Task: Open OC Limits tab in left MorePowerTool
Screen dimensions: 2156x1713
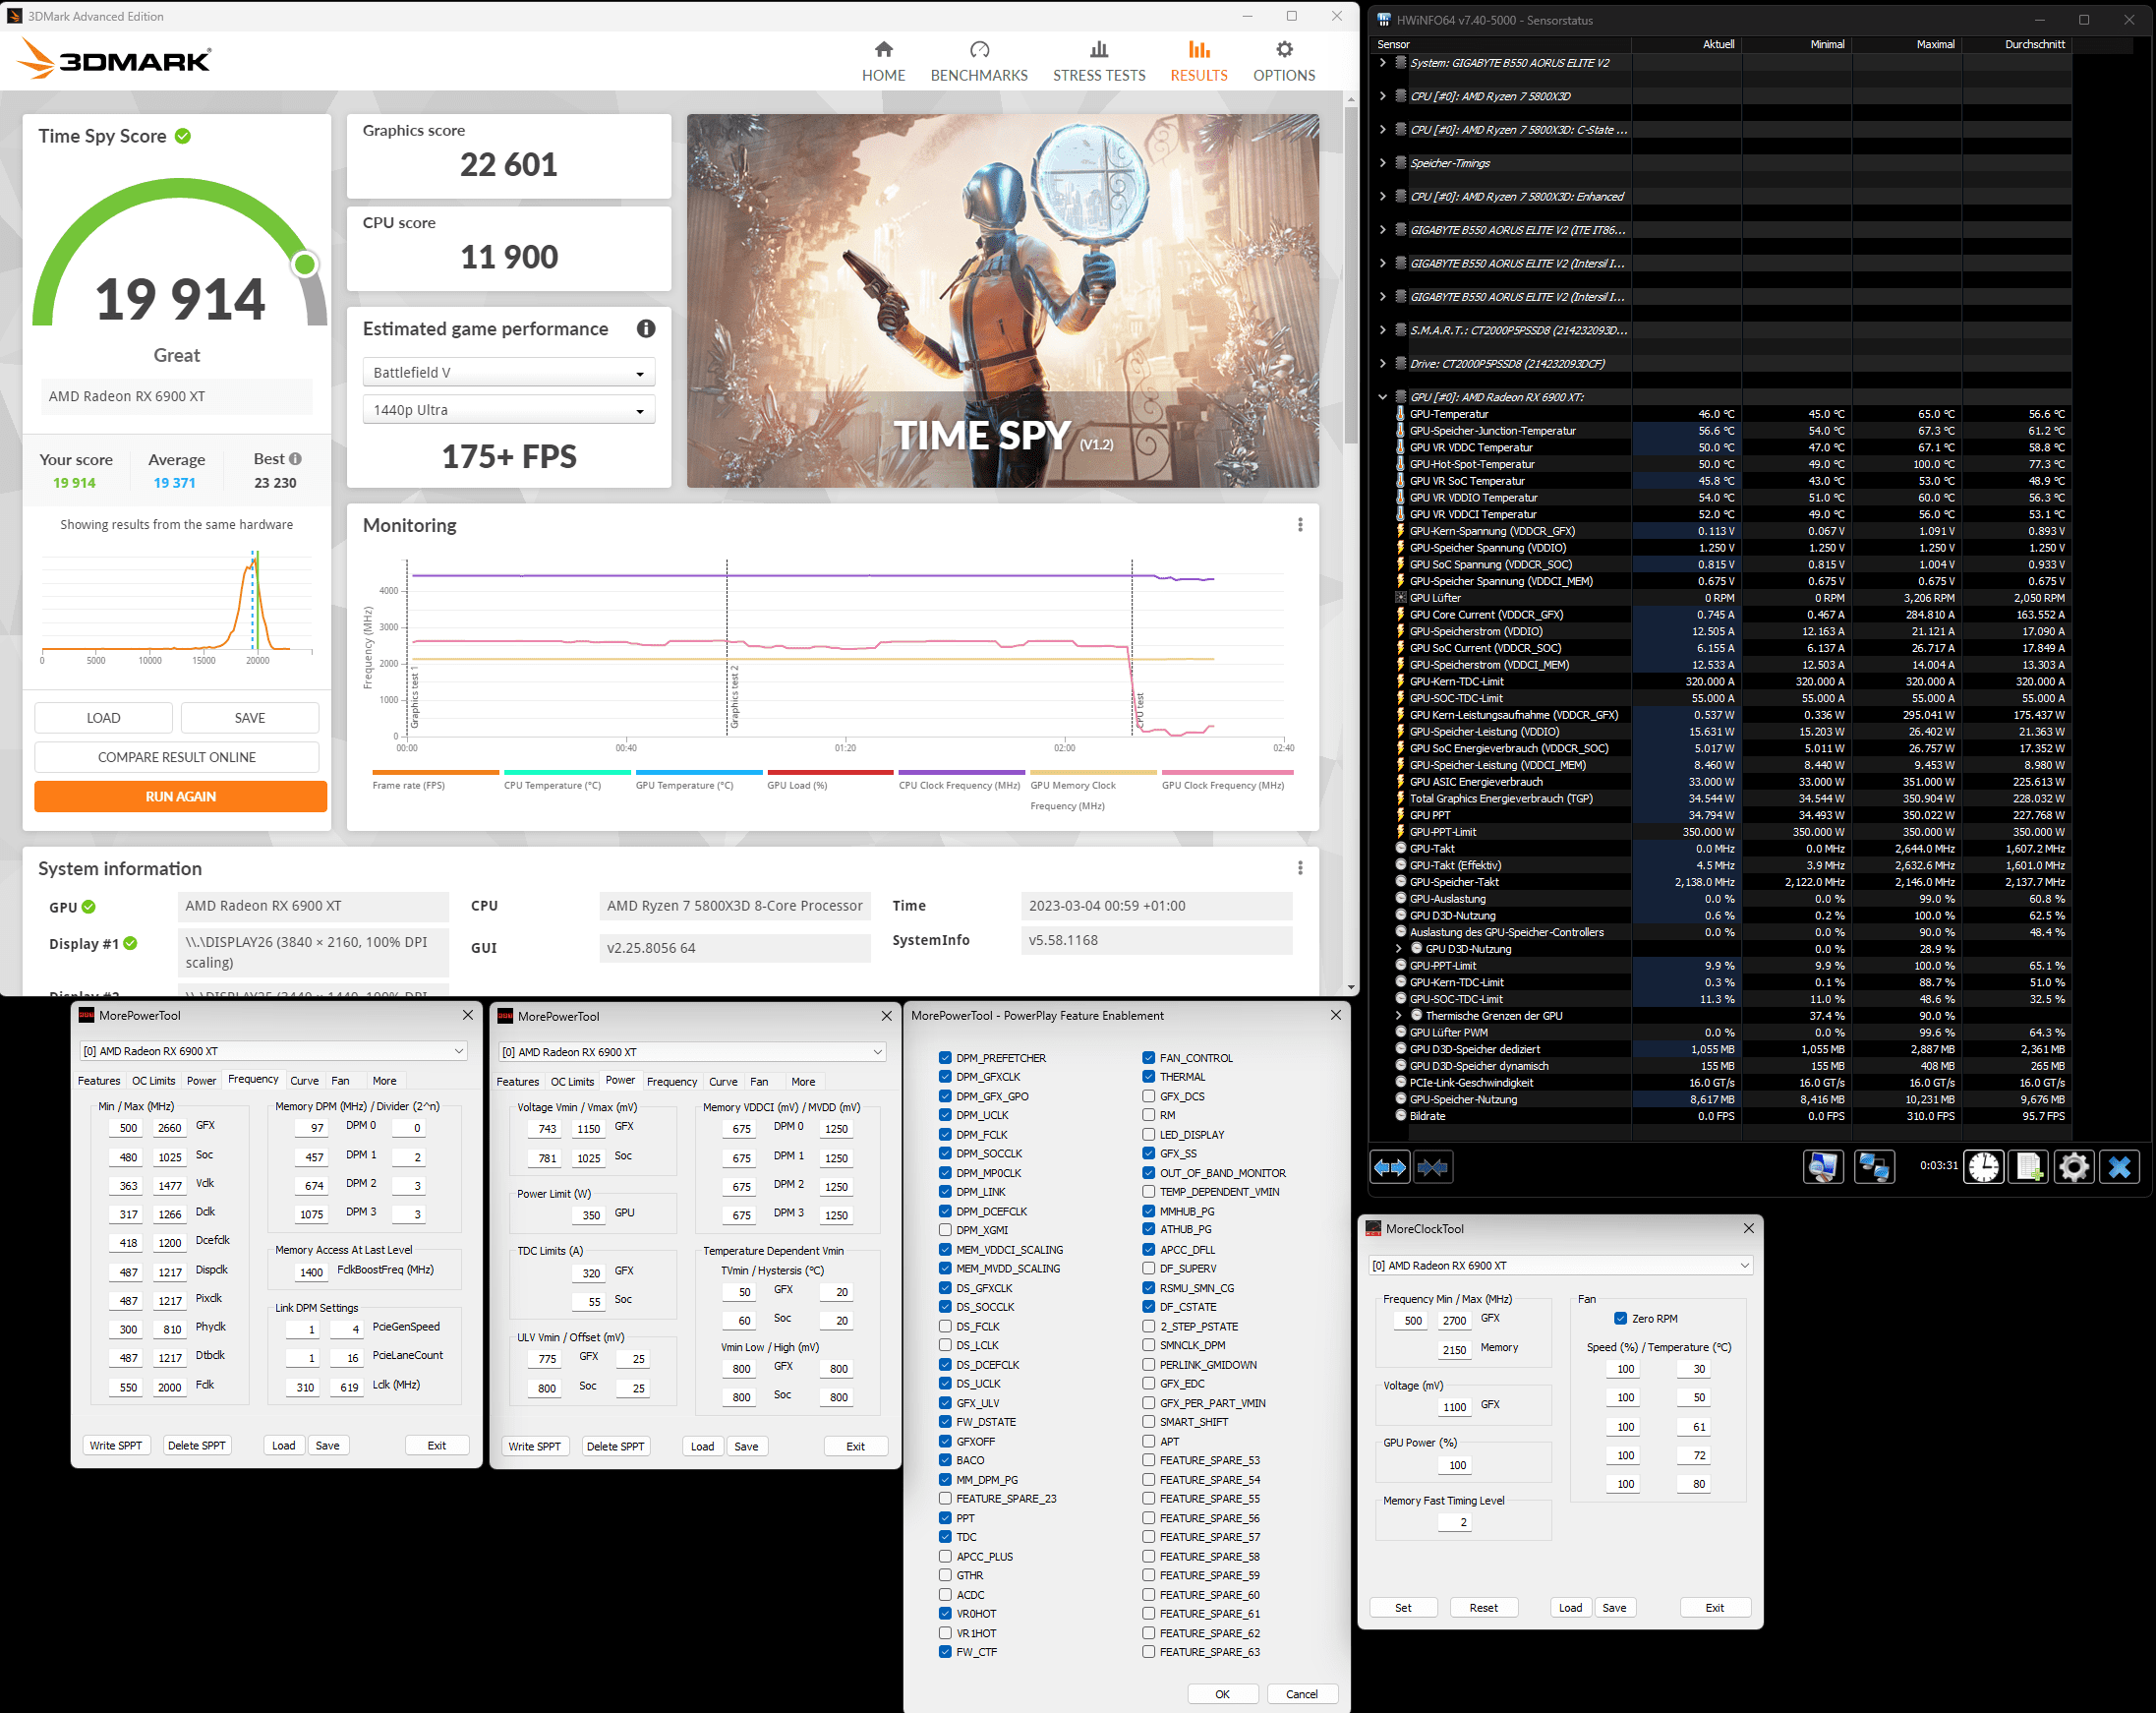Action: pos(153,1081)
